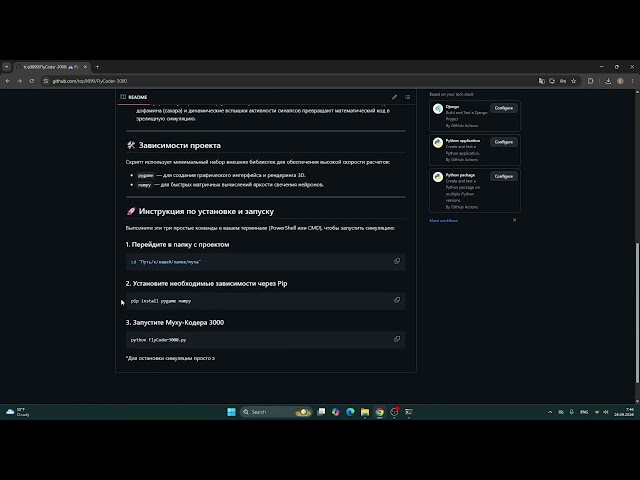Open the More workflows link

click(443, 220)
